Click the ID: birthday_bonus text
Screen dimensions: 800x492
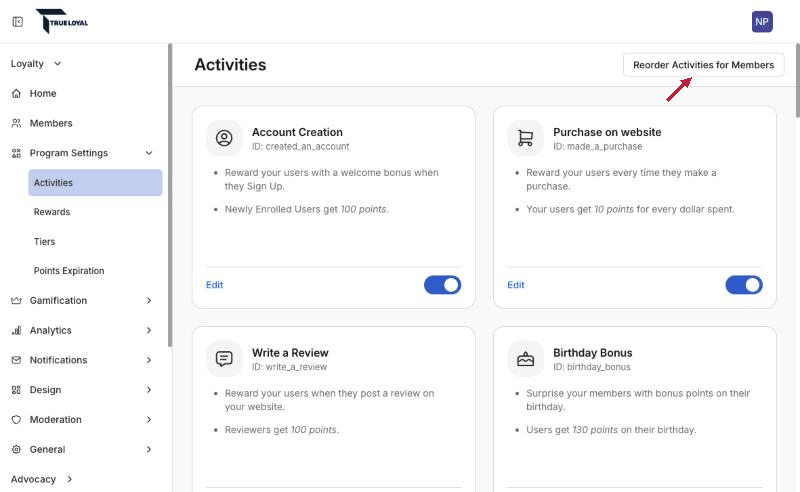pyautogui.click(x=592, y=367)
